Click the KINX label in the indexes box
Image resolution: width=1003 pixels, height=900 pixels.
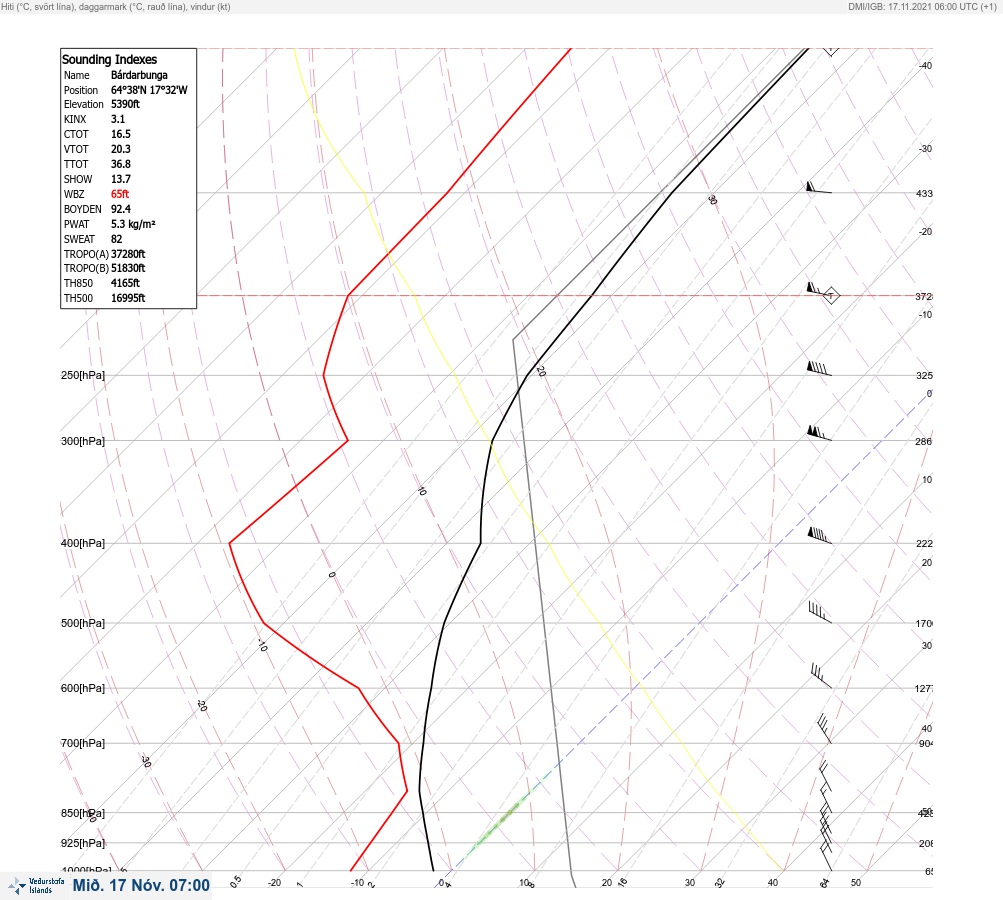75,119
